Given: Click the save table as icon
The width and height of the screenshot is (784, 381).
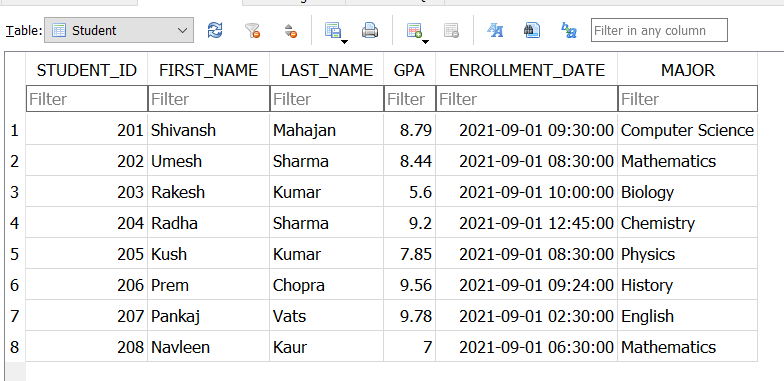Looking at the screenshot, I should pos(332,30).
